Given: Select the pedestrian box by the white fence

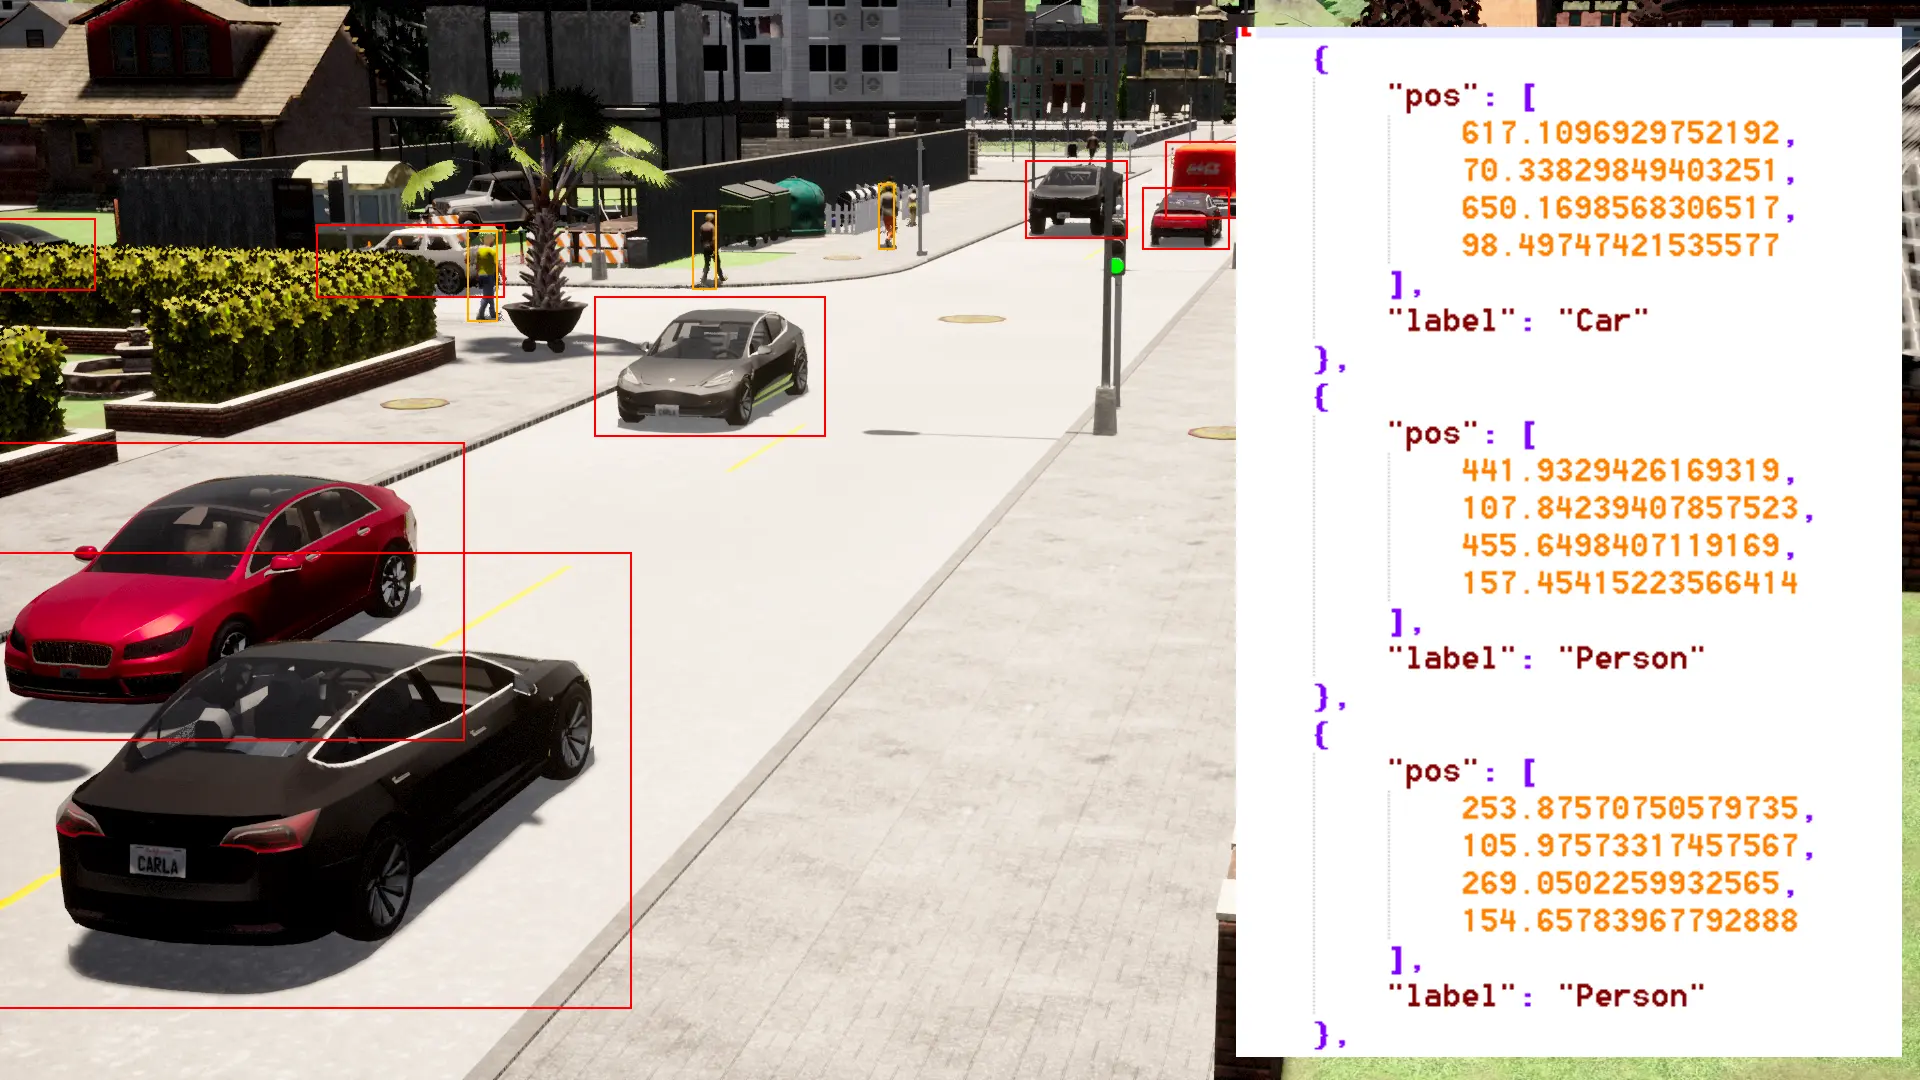Looking at the screenshot, I should 887,215.
